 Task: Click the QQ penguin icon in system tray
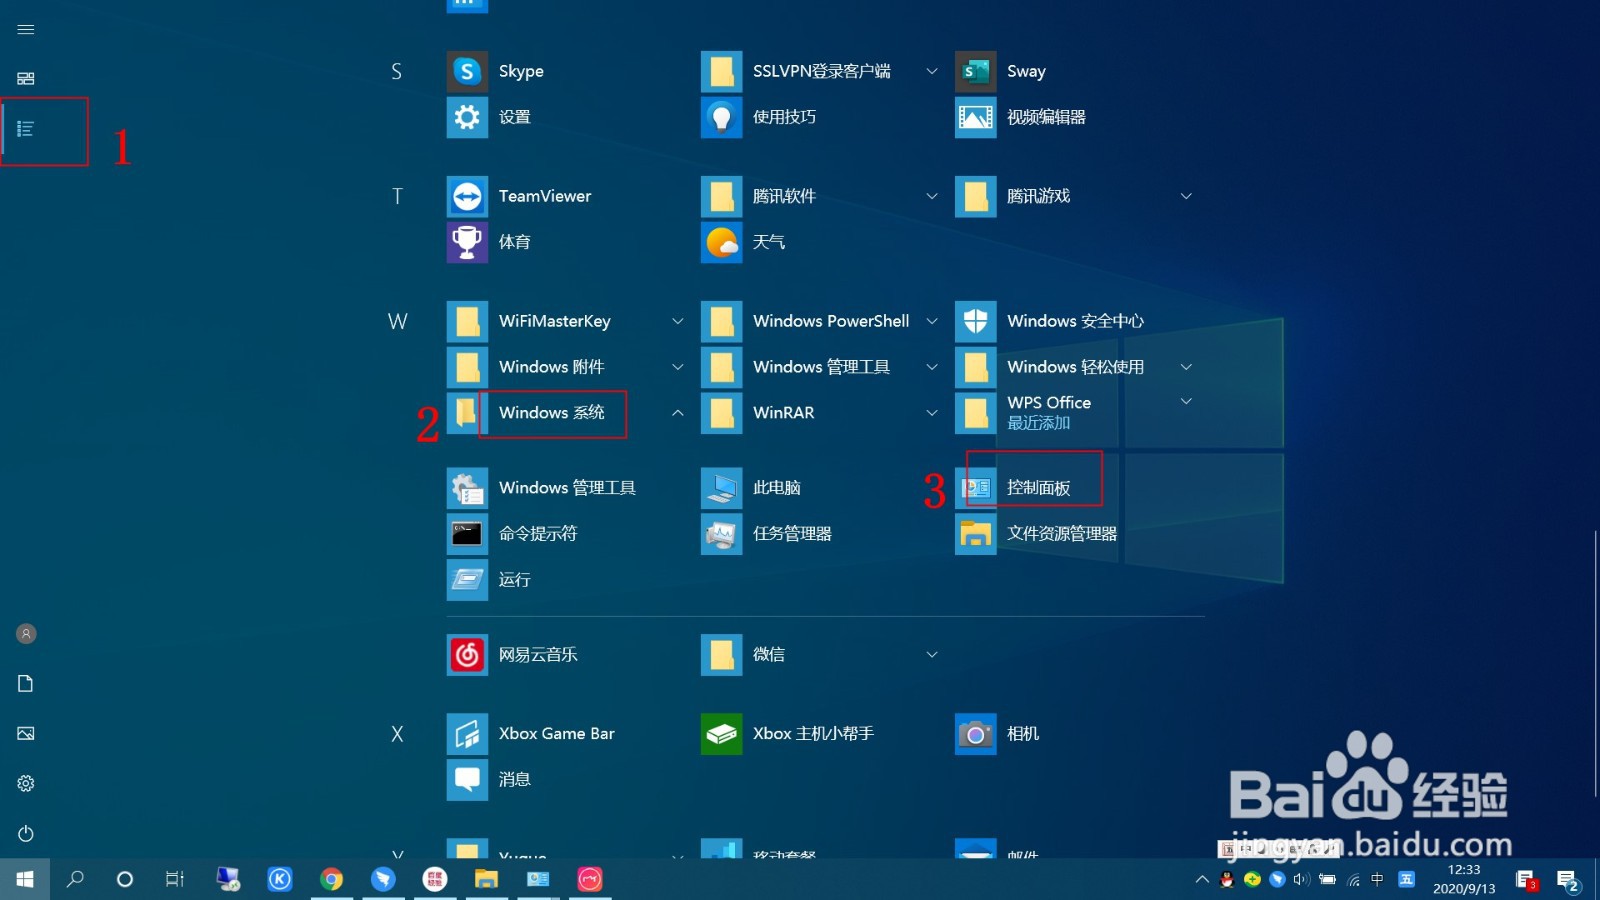coord(1229,880)
